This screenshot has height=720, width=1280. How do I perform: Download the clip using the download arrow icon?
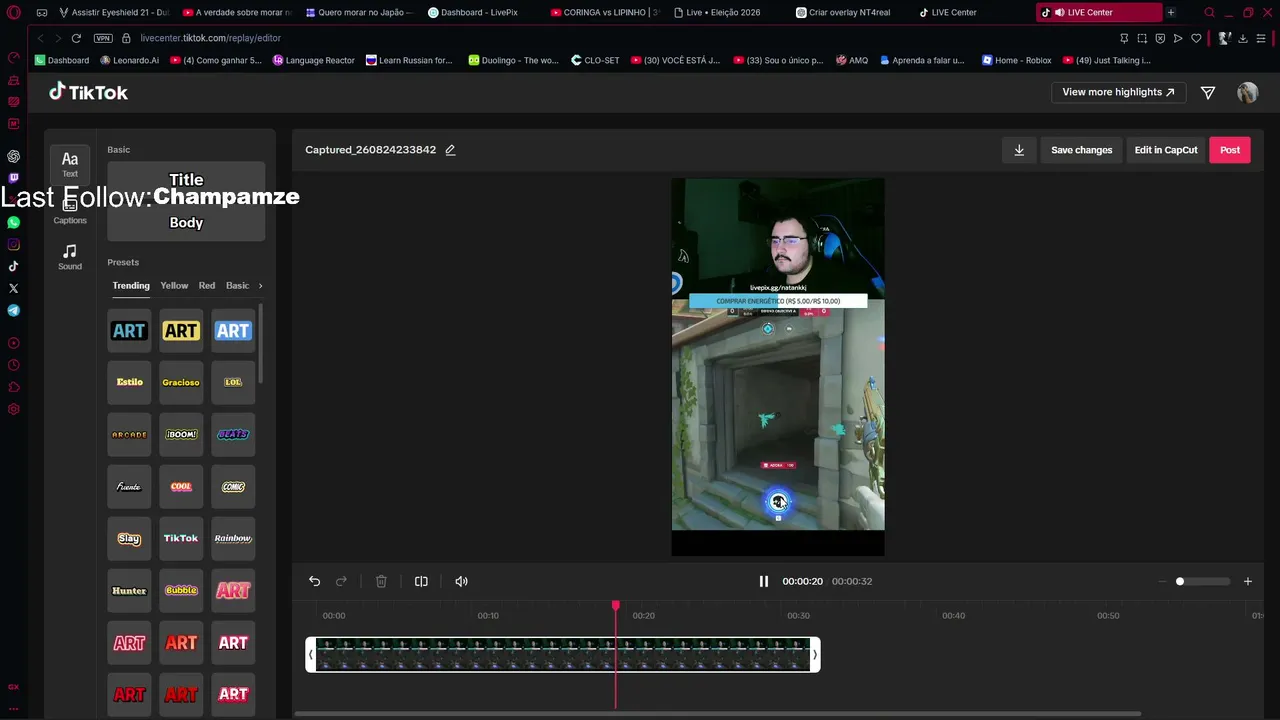(1019, 150)
